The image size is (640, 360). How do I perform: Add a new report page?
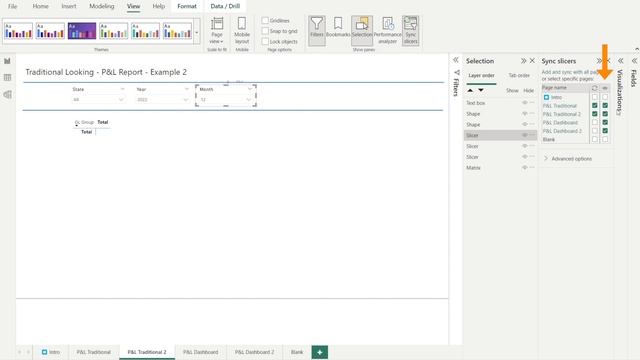click(320, 352)
